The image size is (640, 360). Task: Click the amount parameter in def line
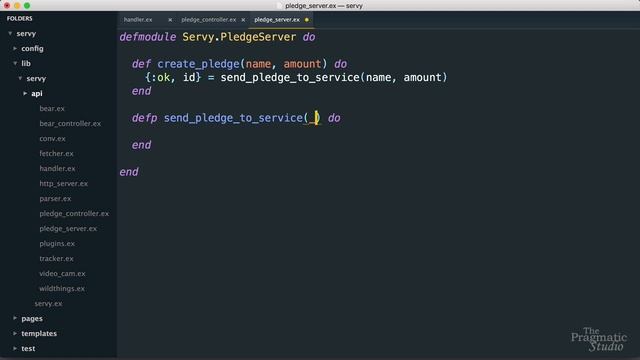[302, 64]
